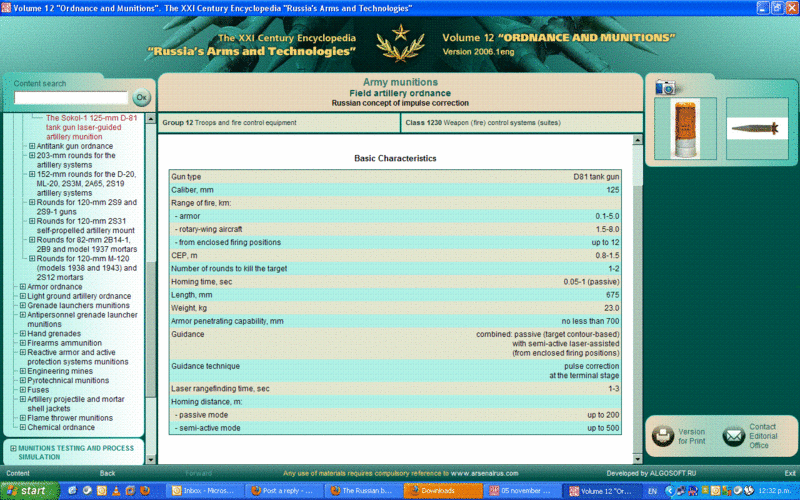Click up arrow of content scrollbar

[637, 139]
